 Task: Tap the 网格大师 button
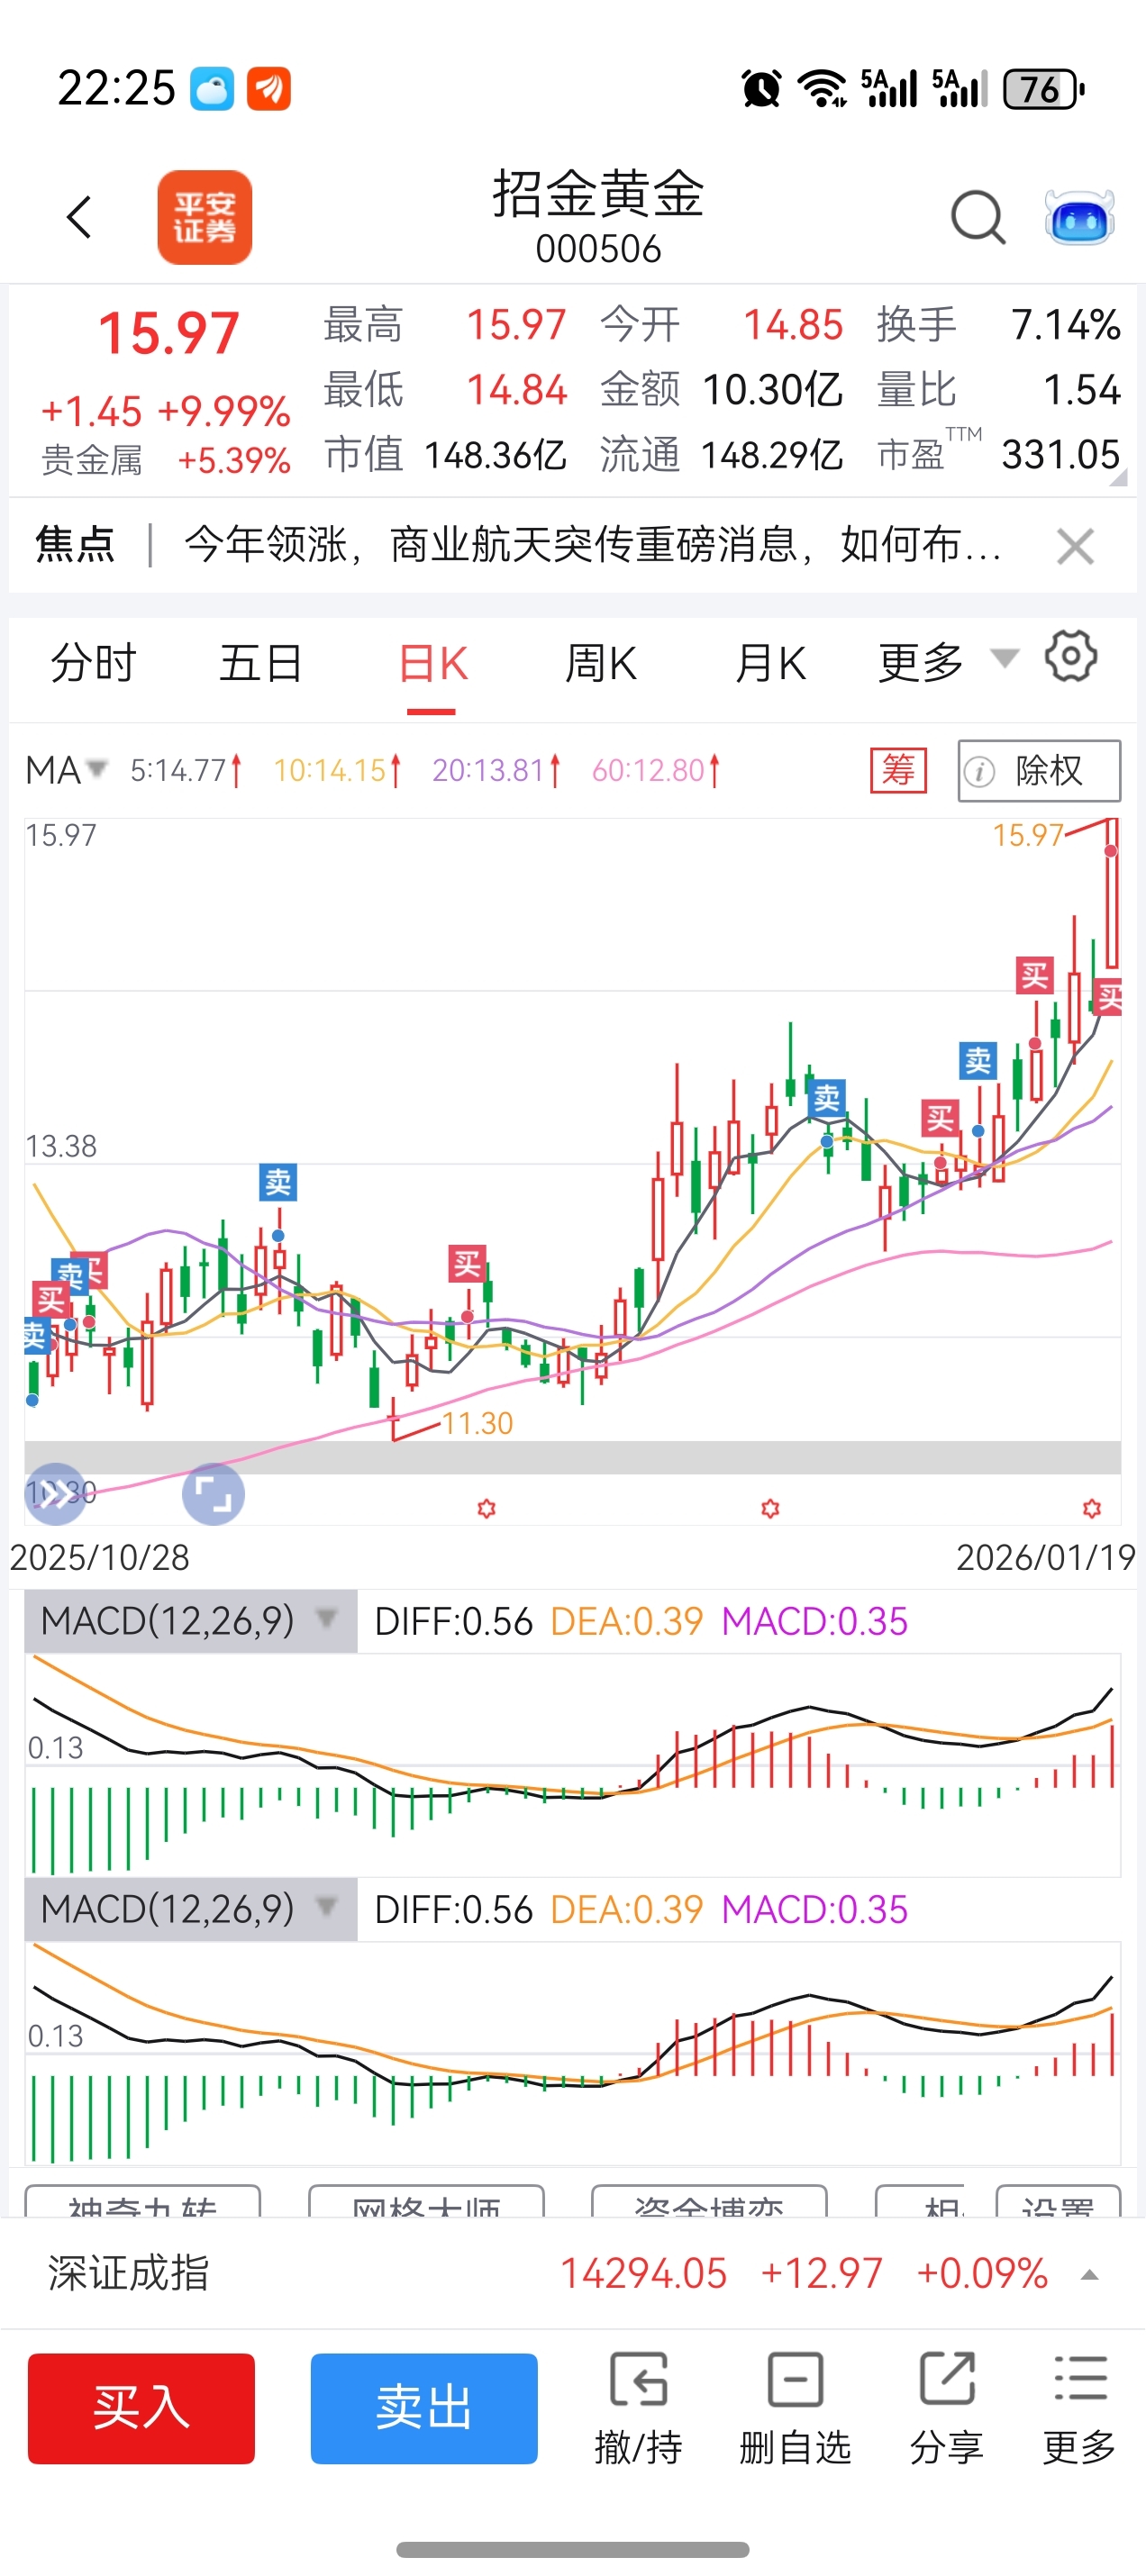coord(426,2202)
